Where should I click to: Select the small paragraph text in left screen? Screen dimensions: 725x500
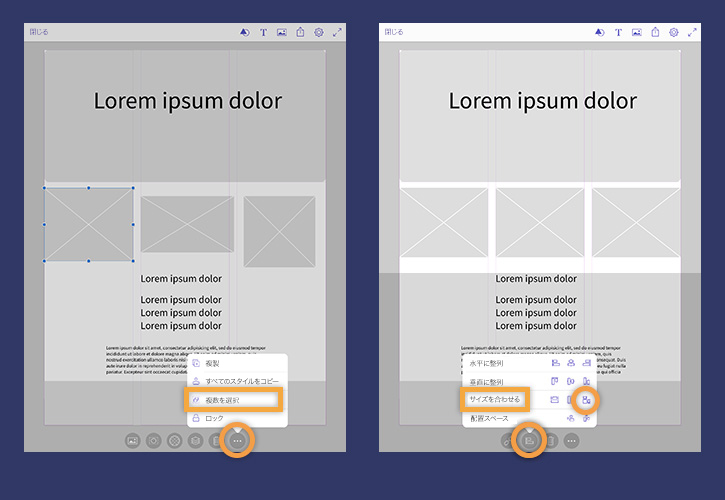click(x=186, y=360)
